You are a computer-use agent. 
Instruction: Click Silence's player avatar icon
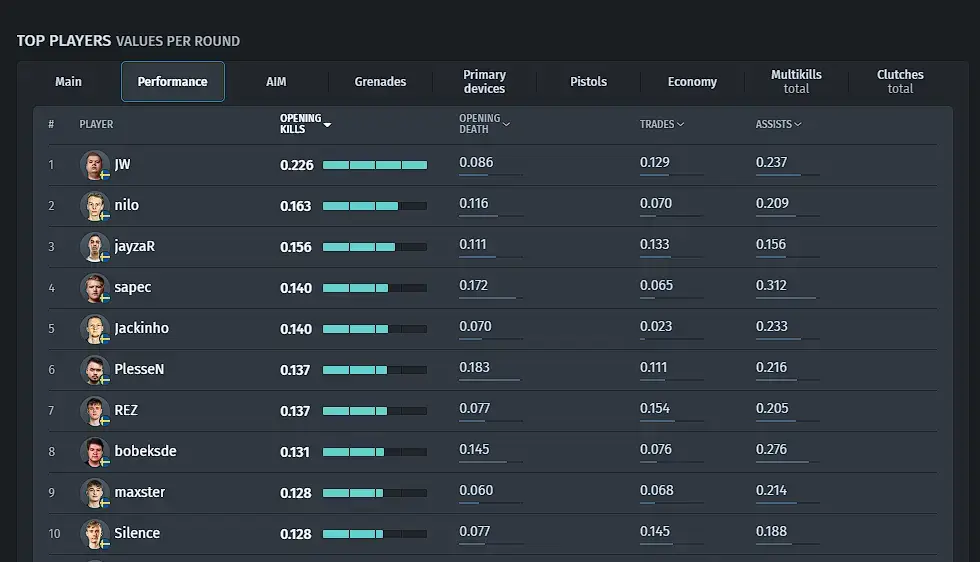(94, 533)
